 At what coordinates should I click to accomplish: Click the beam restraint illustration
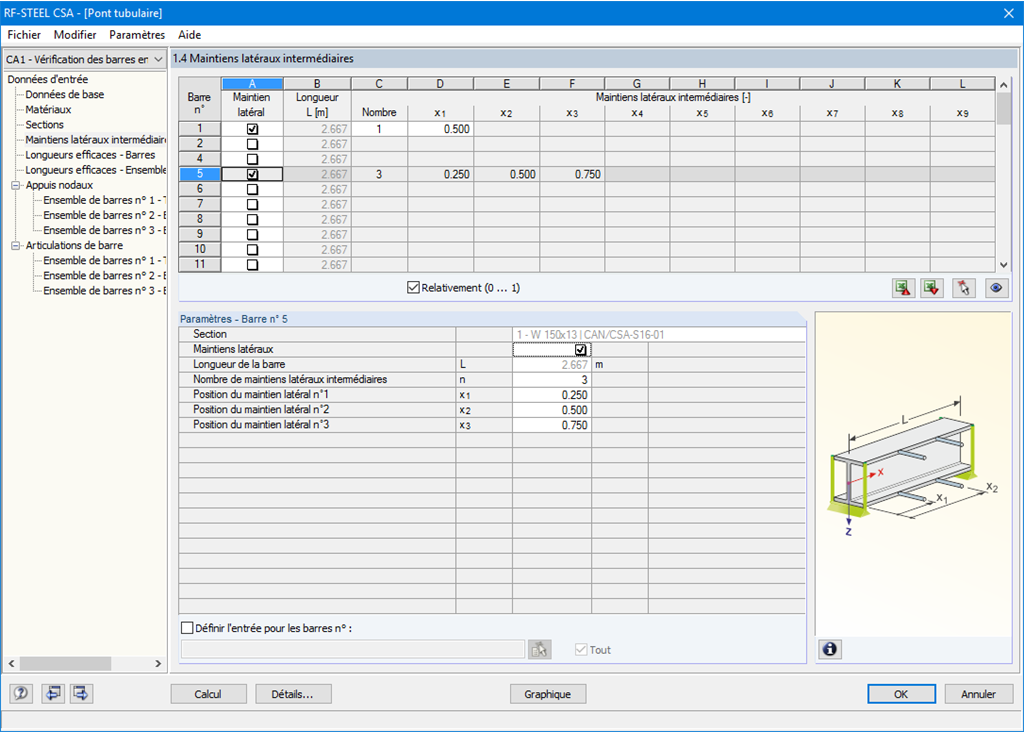[x=913, y=465]
